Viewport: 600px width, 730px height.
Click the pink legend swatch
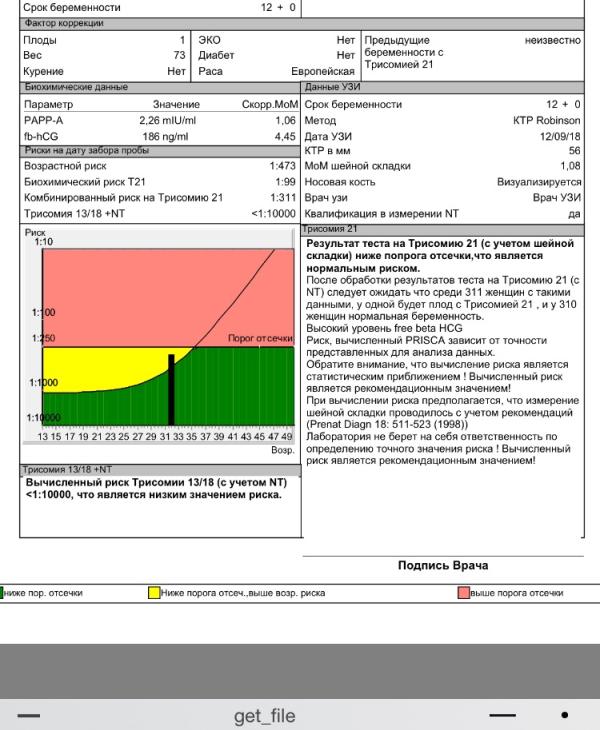(x=464, y=593)
